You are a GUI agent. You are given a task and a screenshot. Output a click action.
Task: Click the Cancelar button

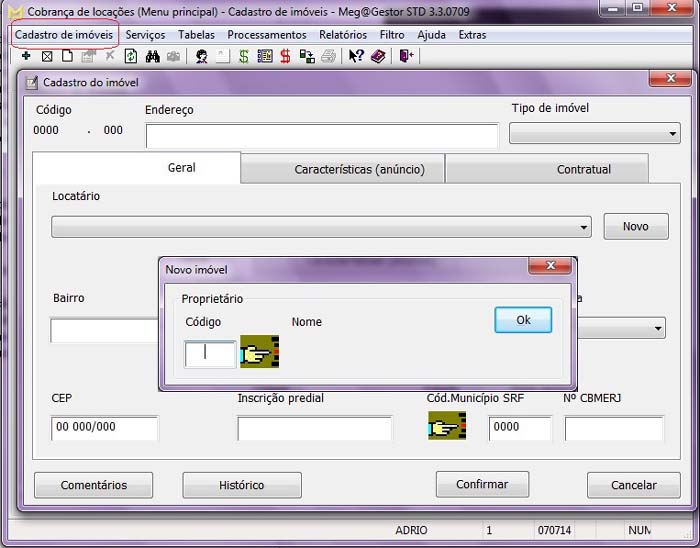633,485
